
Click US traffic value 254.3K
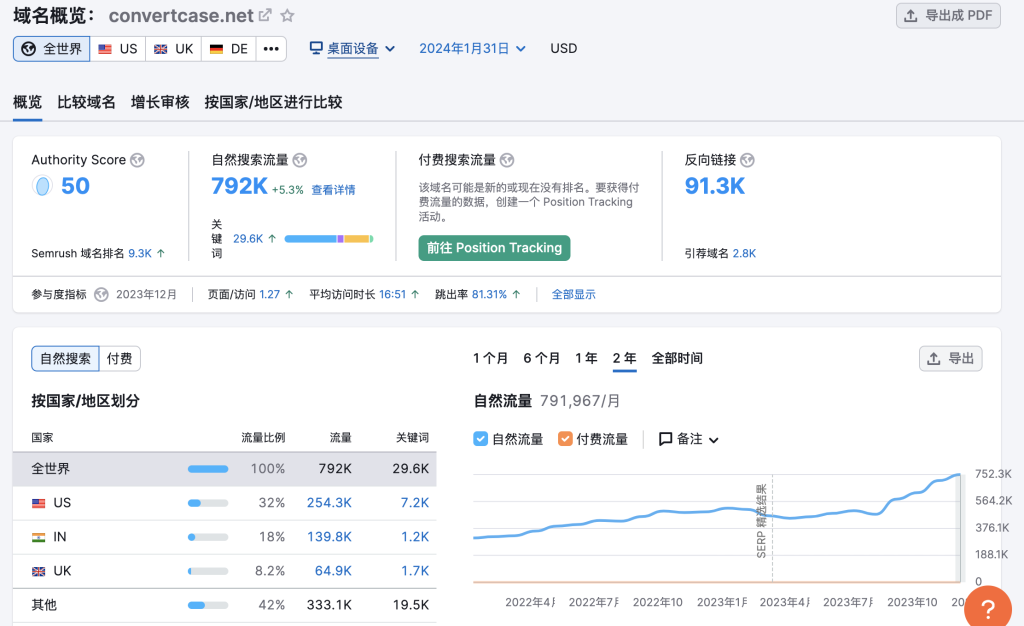(x=329, y=503)
